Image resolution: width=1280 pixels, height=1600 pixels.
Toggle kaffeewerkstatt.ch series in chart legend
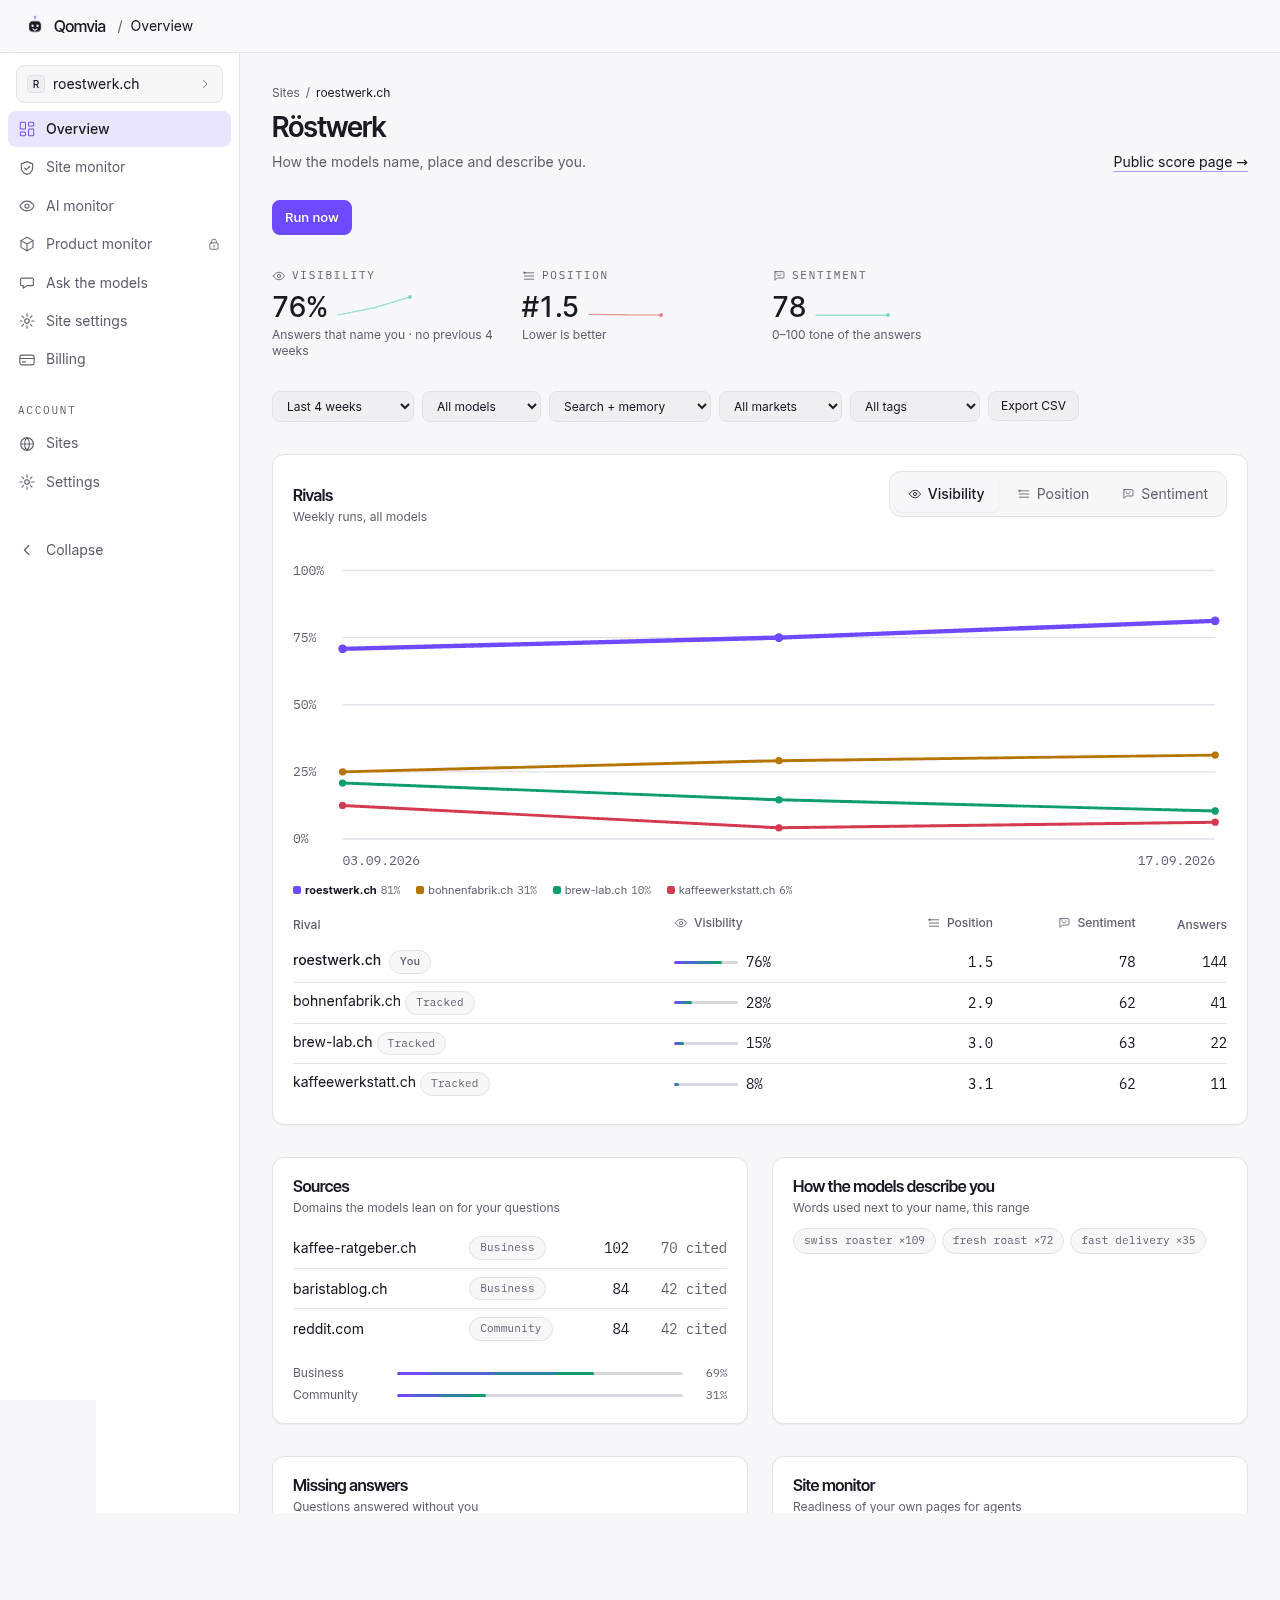(729, 890)
